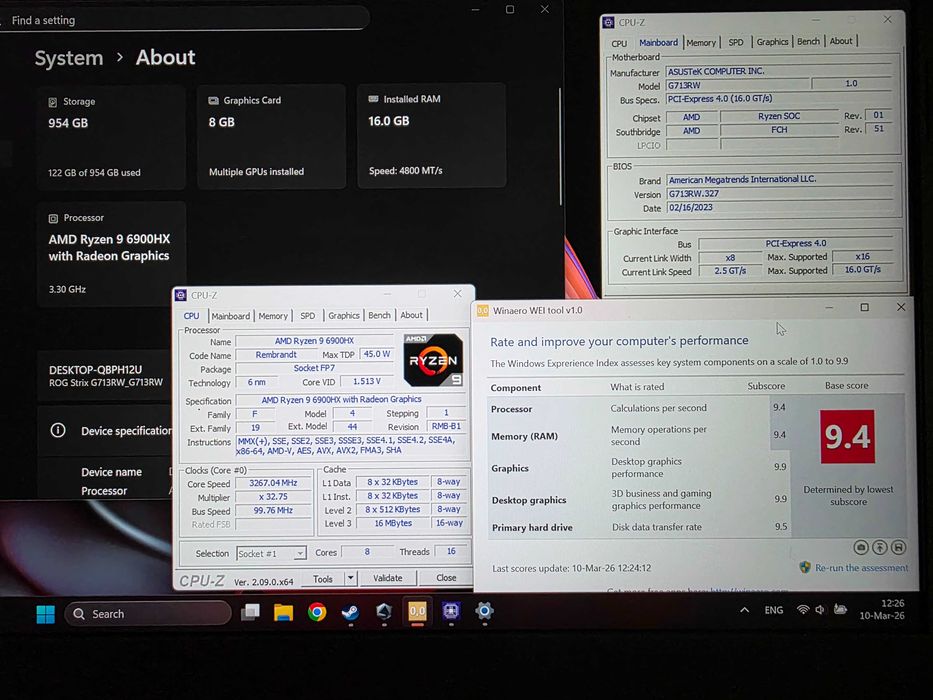Click the Wi-Fi network tray icon
This screenshot has height=700, width=933.
click(x=803, y=610)
